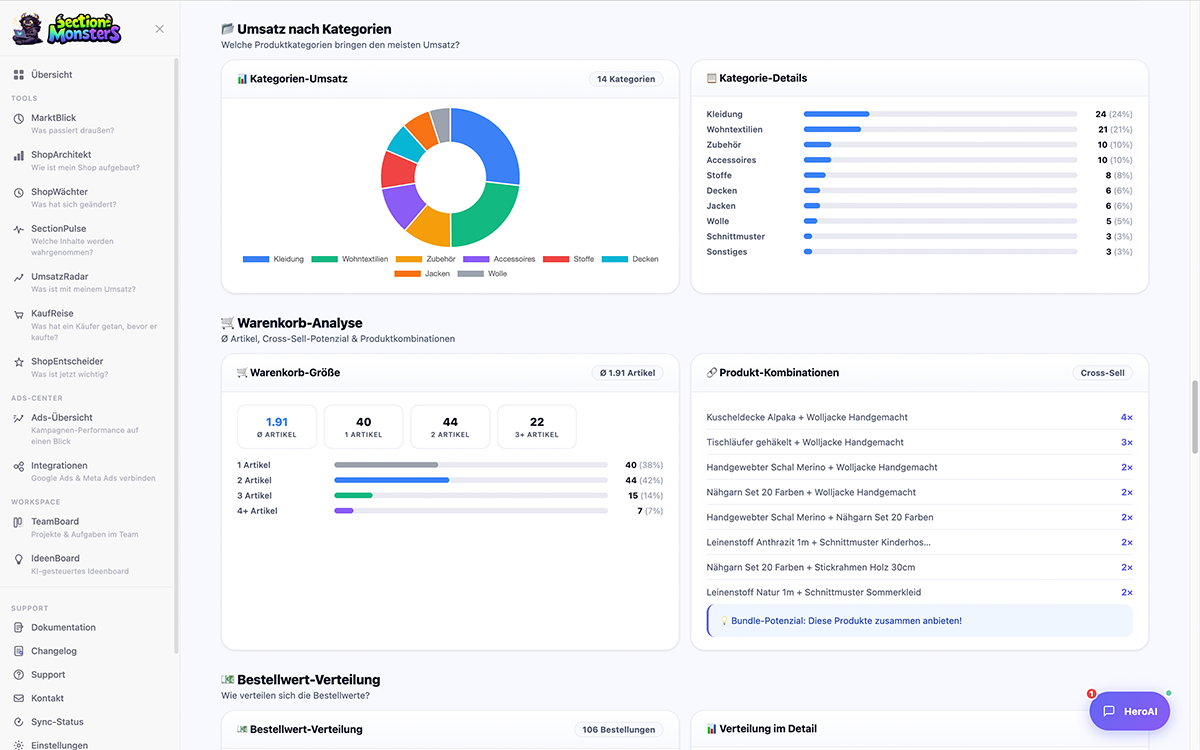Click the ShopArchitekt bar chart icon

click(19, 155)
